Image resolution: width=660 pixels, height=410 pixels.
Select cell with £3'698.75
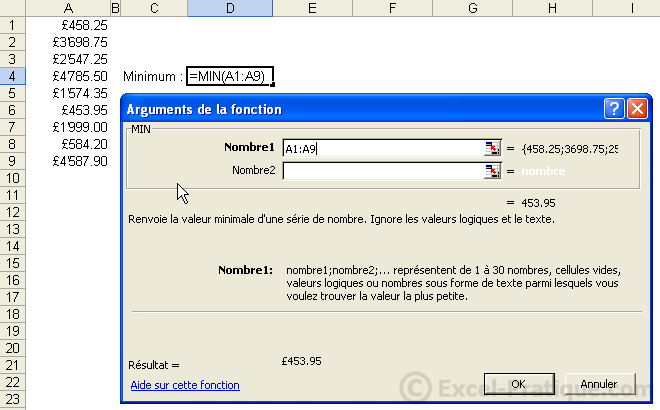click(68, 42)
